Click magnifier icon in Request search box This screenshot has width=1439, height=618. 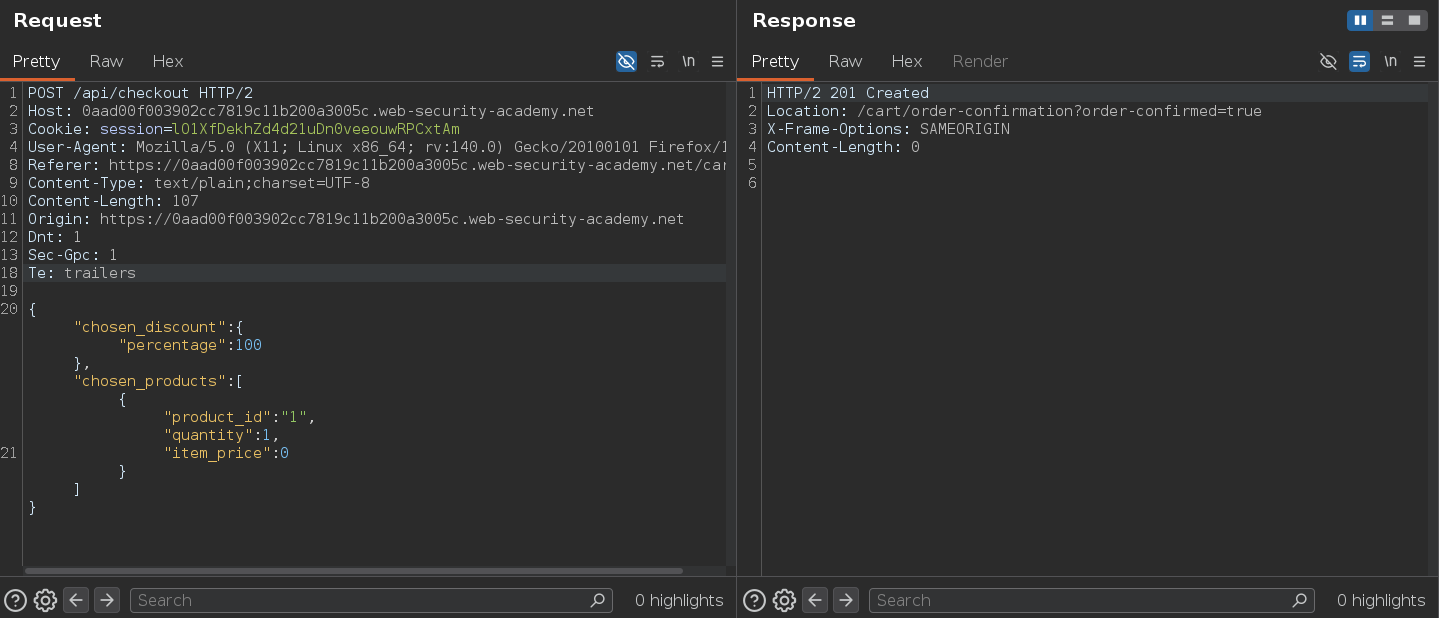tap(598, 600)
